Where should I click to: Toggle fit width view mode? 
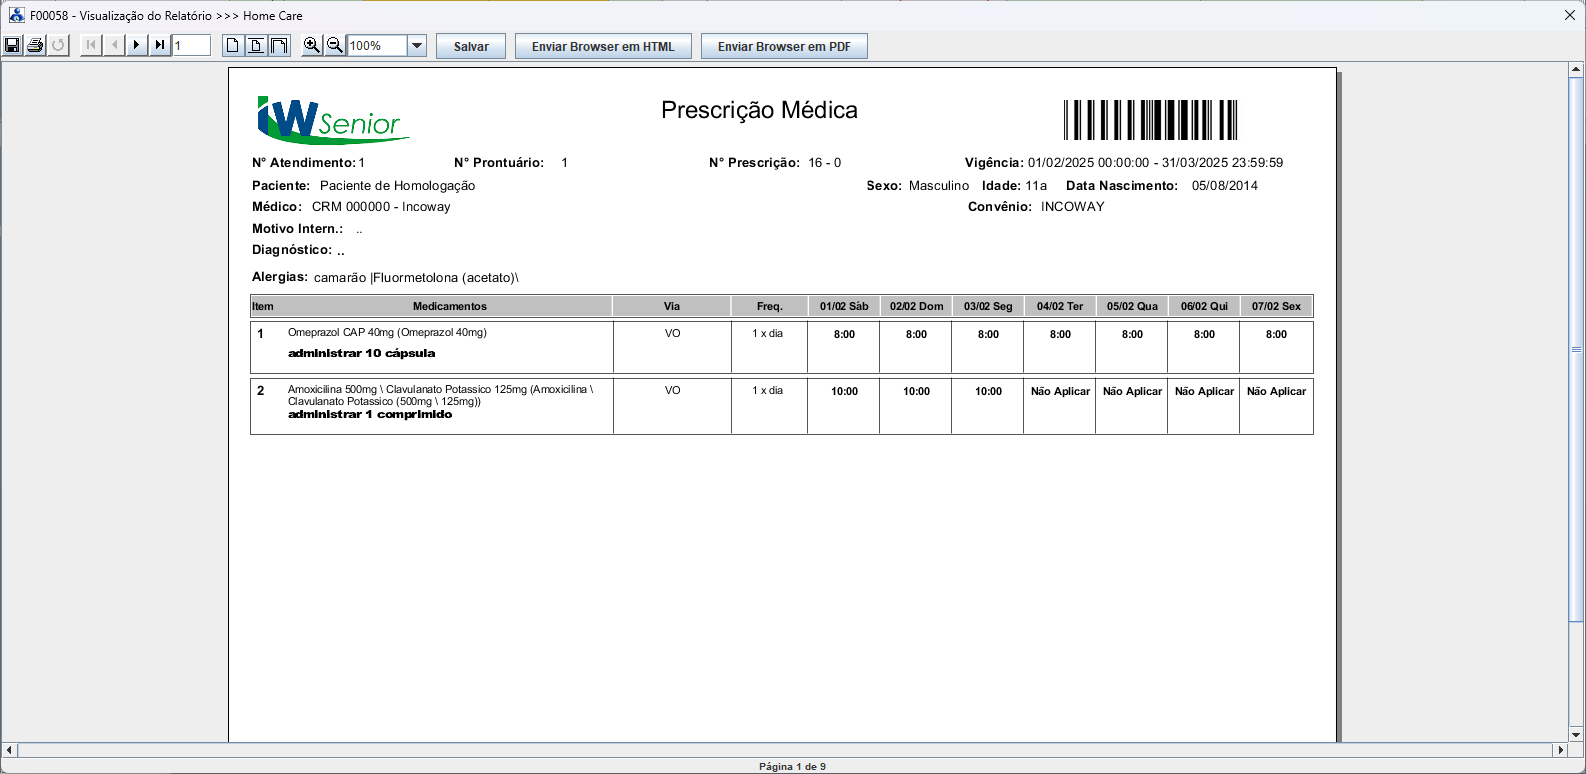[279, 45]
